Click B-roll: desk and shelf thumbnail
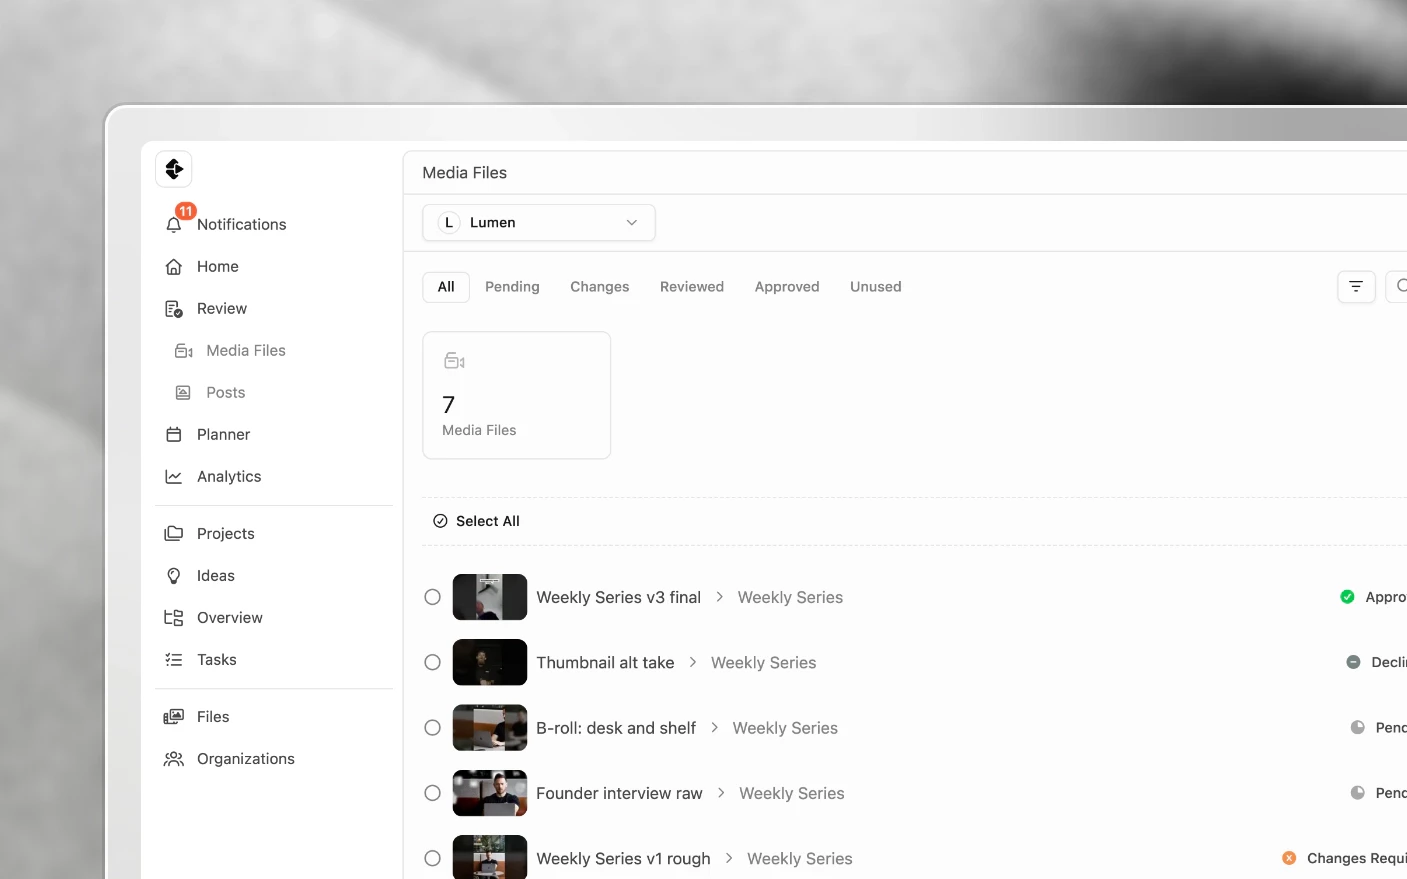The height and width of the screenshot is (879, 1407). click(490, 728)
